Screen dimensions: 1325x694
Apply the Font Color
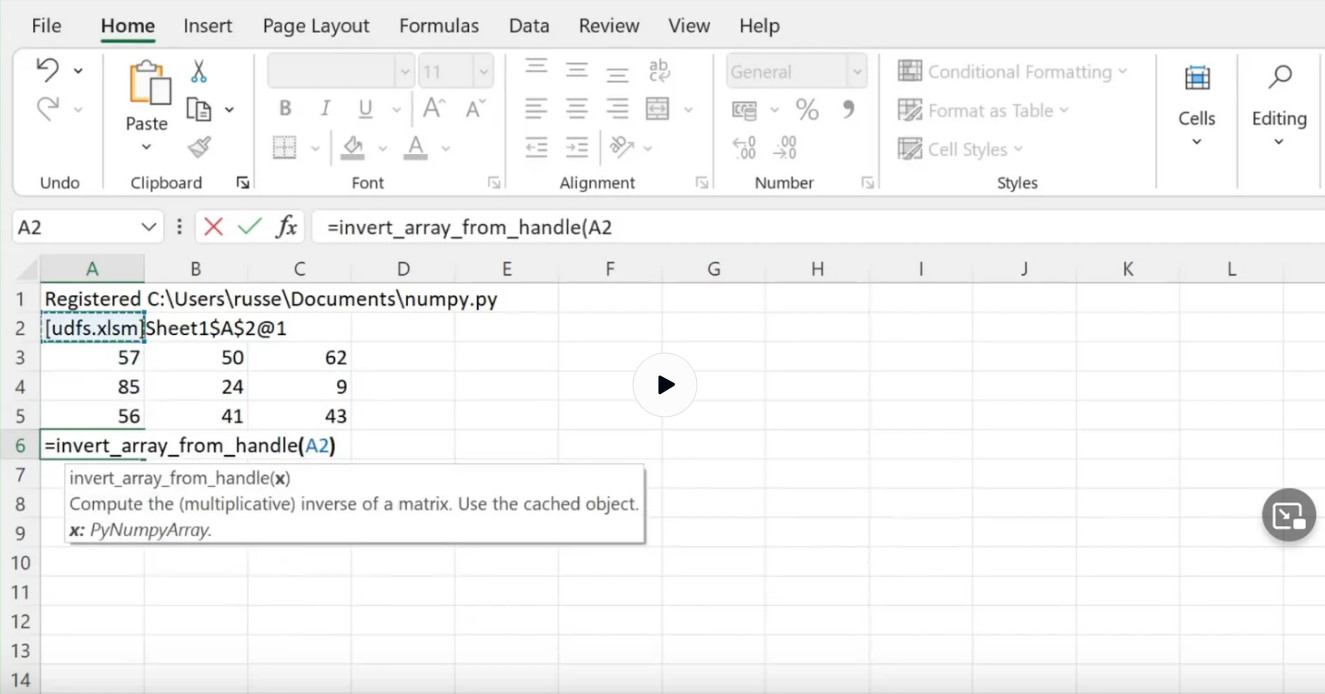click(x=416, y=148)
